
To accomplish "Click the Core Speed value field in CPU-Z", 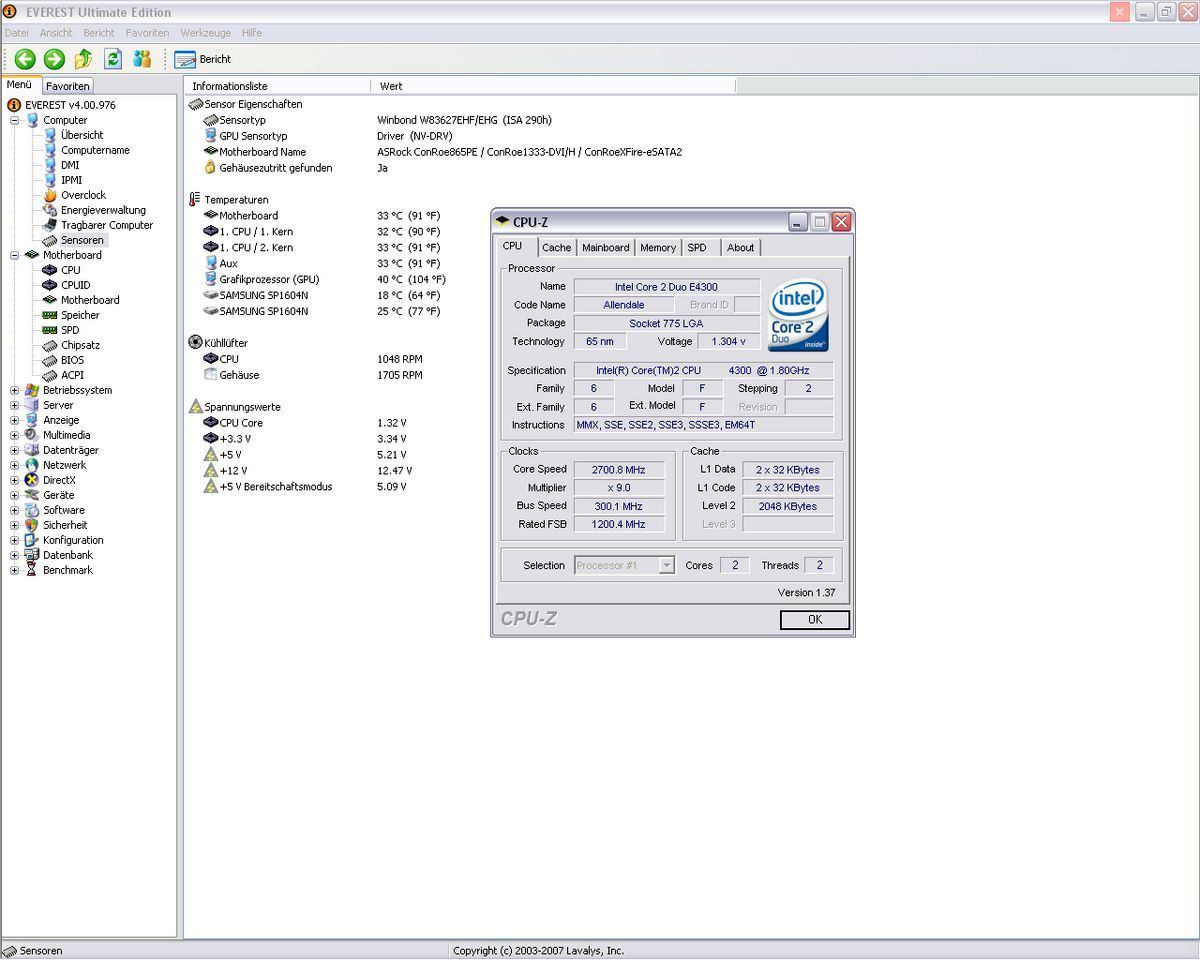I will pos(620,469).
